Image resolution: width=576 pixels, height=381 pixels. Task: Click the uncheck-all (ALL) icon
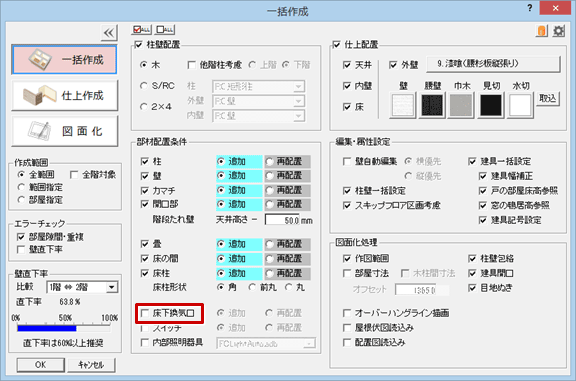165,29
